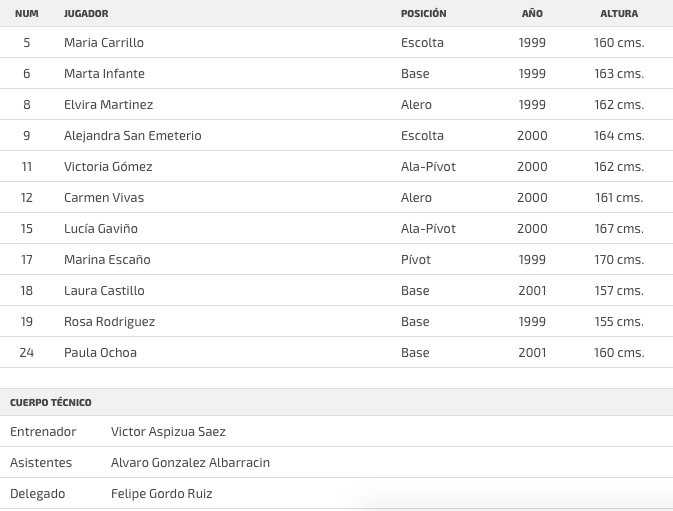Click the POSICIÓN column header
The height and width of the screenshot is (511, 673).
423,14
